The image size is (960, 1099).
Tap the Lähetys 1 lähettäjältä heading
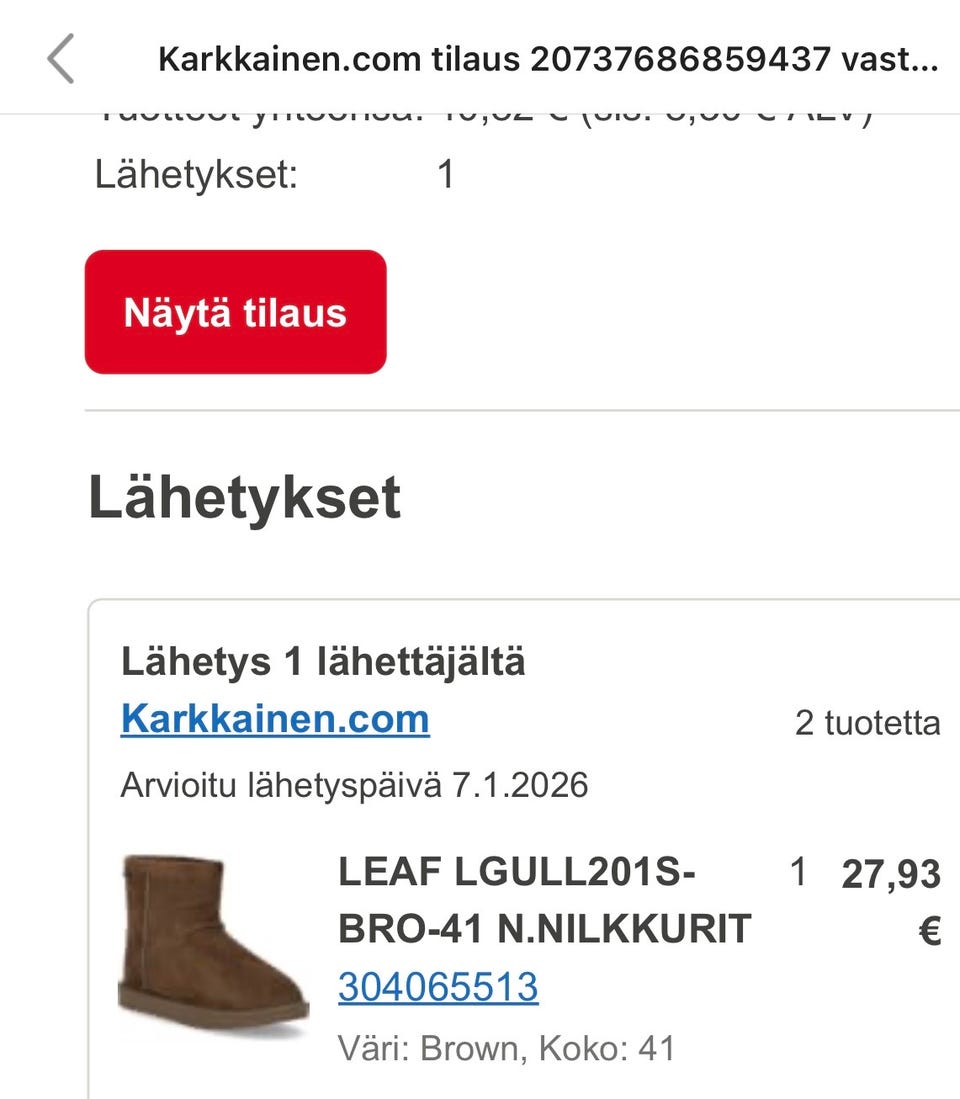[x=323, y=661]
